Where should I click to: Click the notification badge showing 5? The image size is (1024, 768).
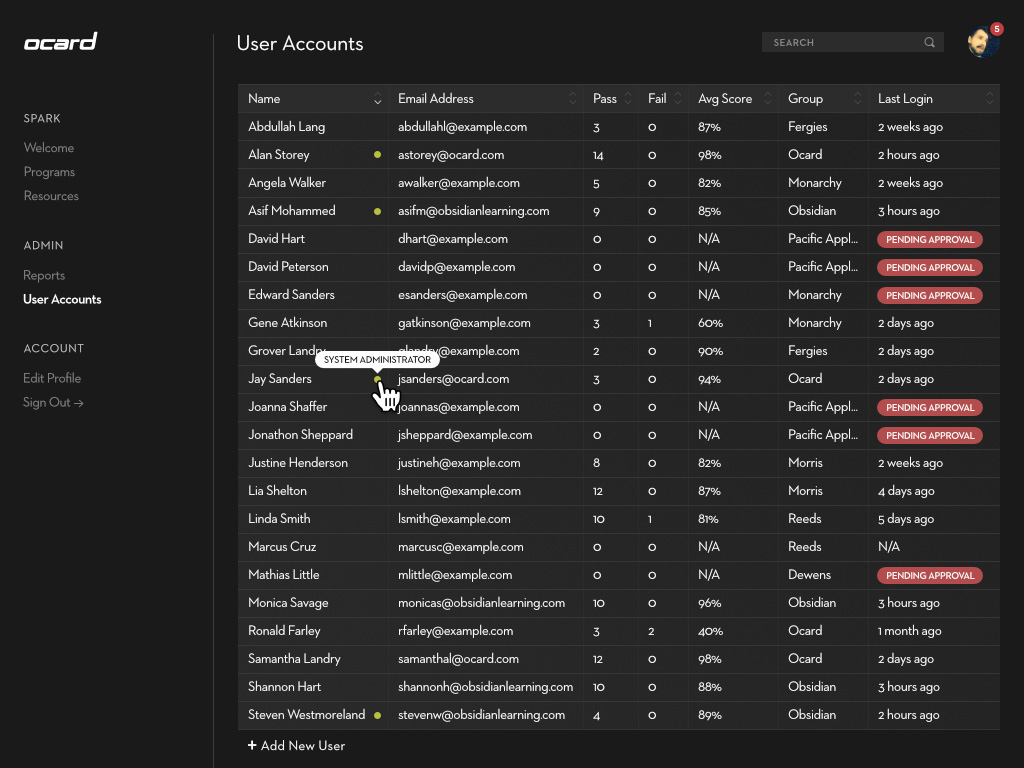996,29
